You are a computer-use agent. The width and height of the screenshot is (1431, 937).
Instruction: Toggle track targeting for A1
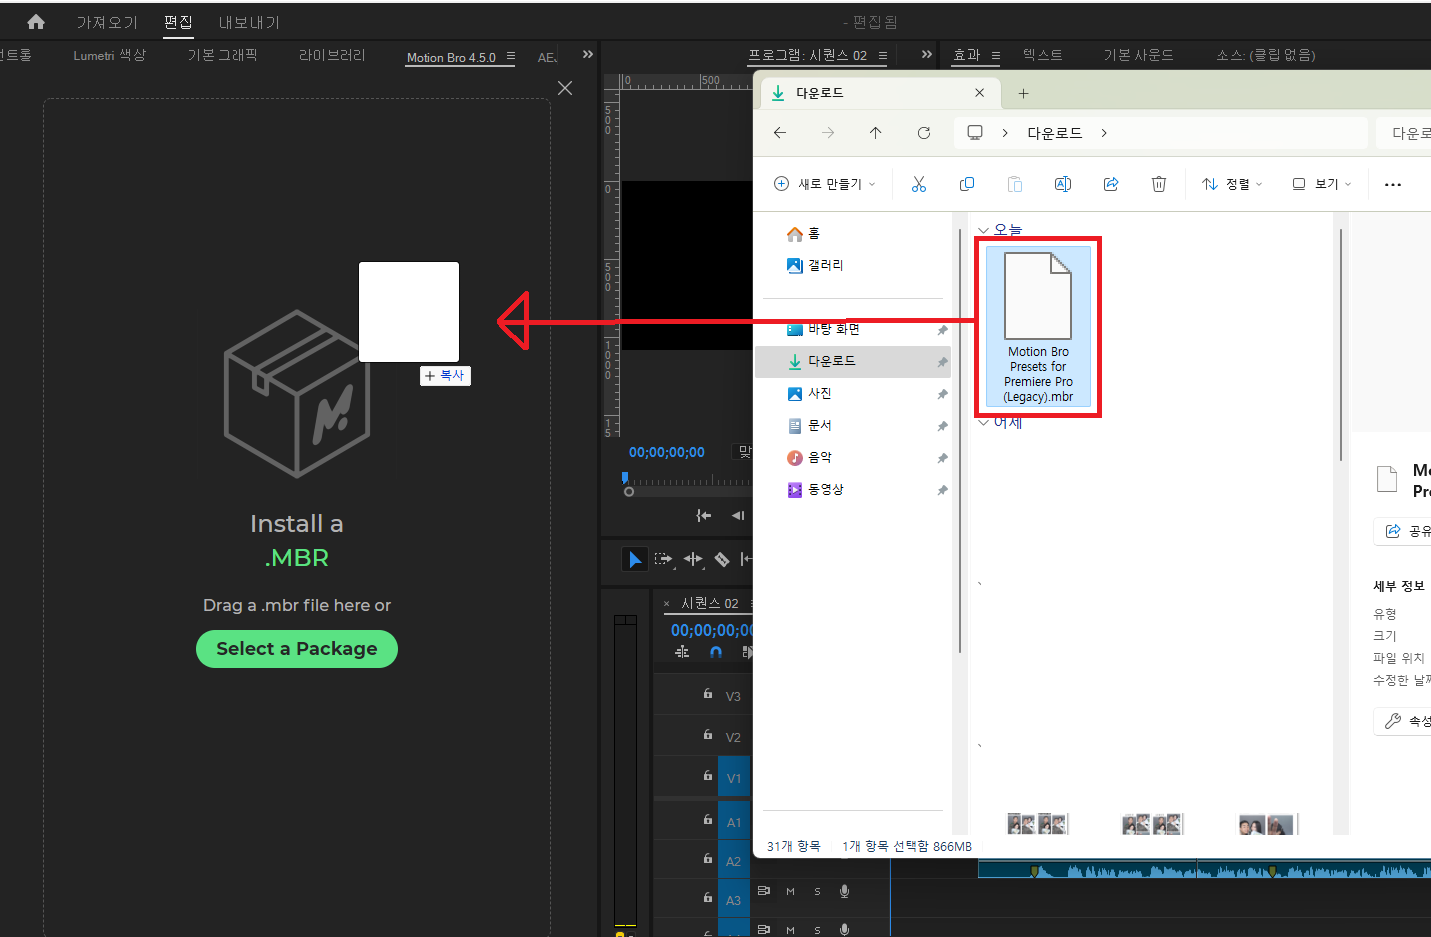coord(734,822)
